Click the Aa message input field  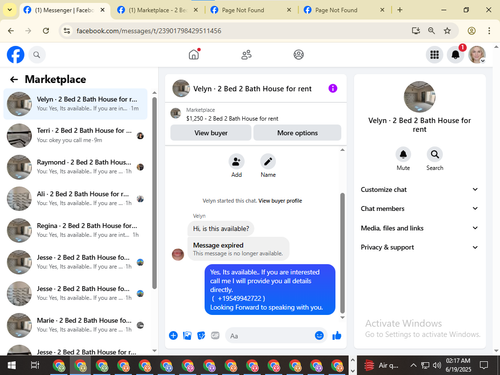(270, 336)
